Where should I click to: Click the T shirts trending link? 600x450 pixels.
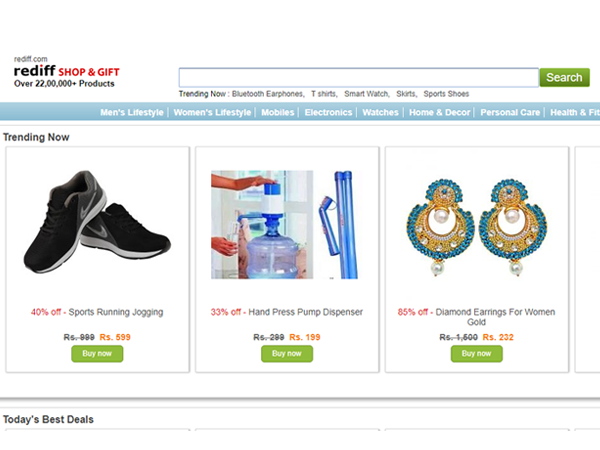tap(324, 94)
